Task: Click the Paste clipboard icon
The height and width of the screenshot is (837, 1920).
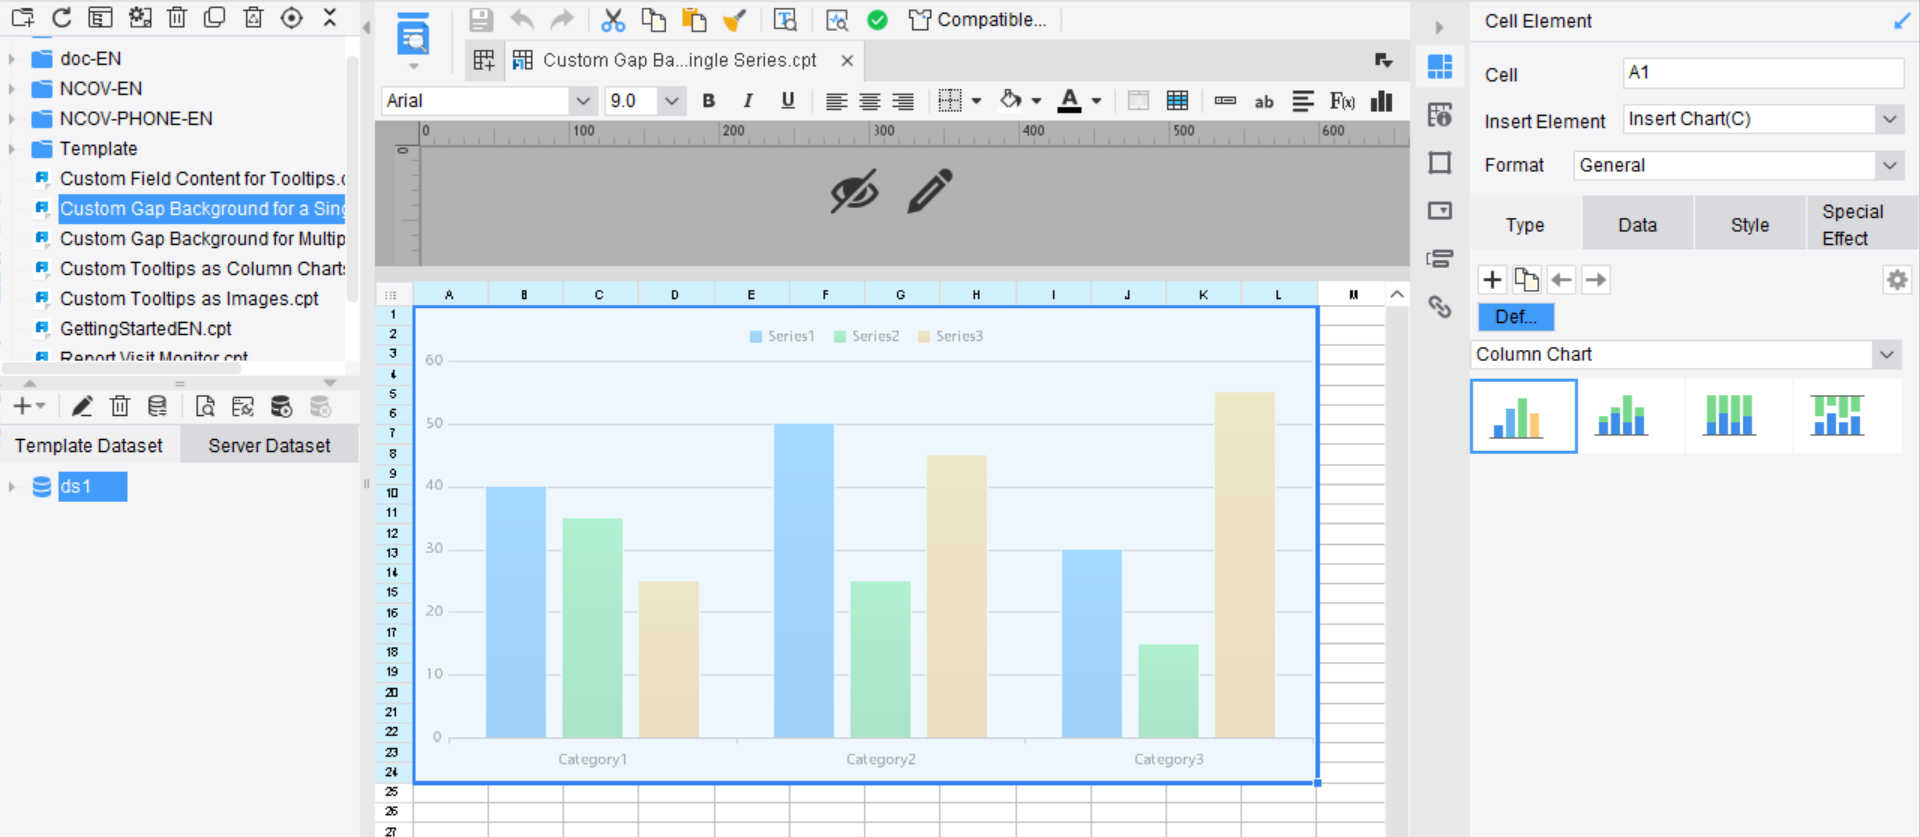Action: pyautogui.click(x=693, y=19)
